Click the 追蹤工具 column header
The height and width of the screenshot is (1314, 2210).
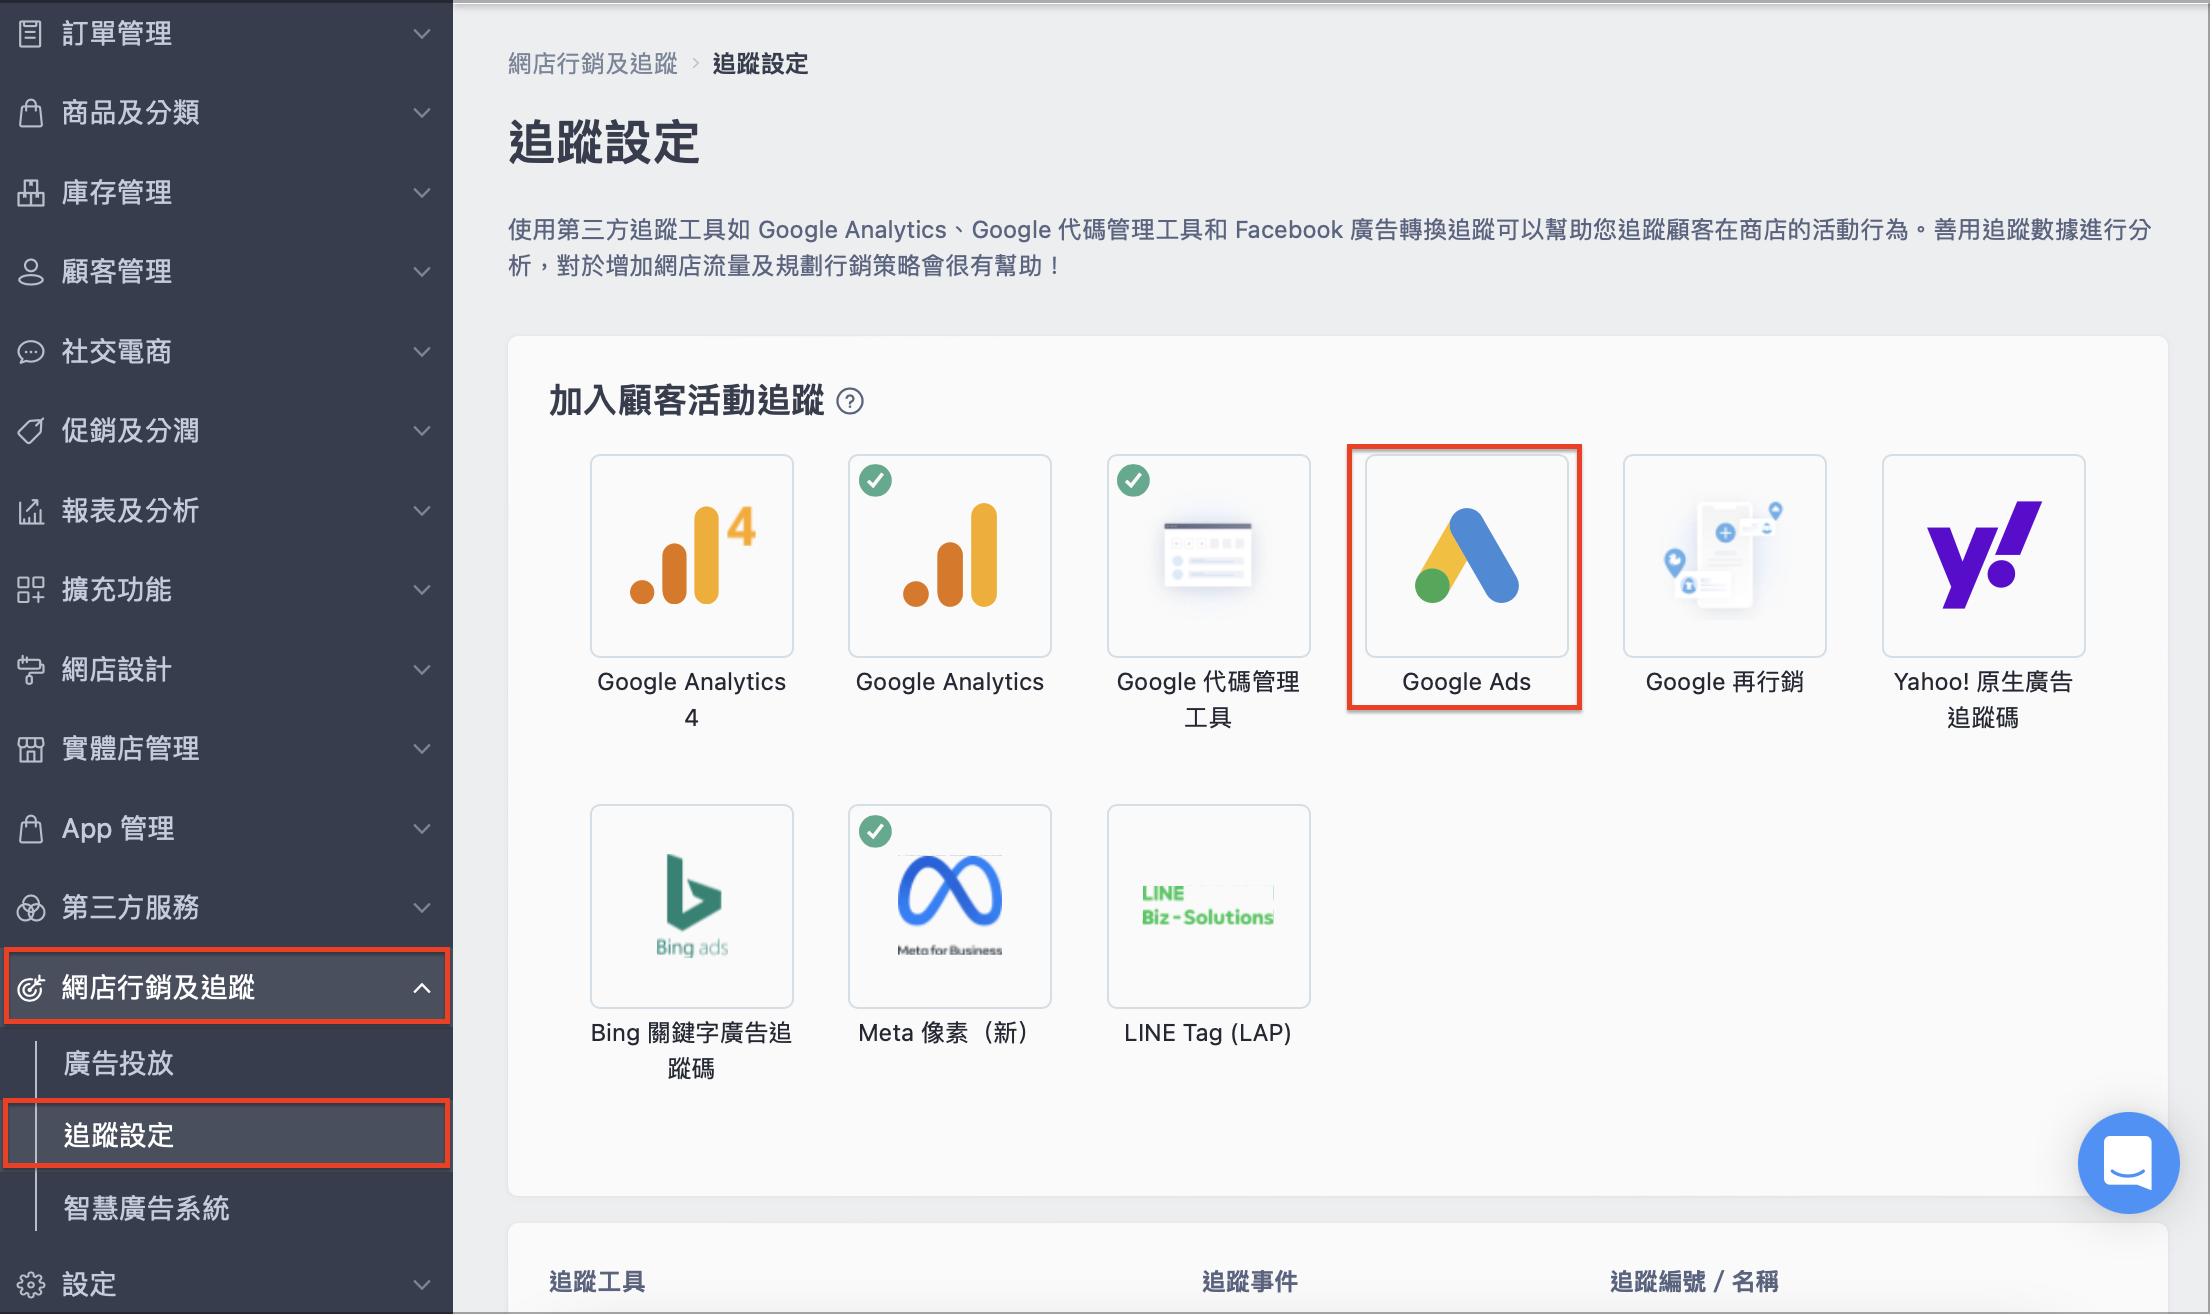tap(597, 1281)
